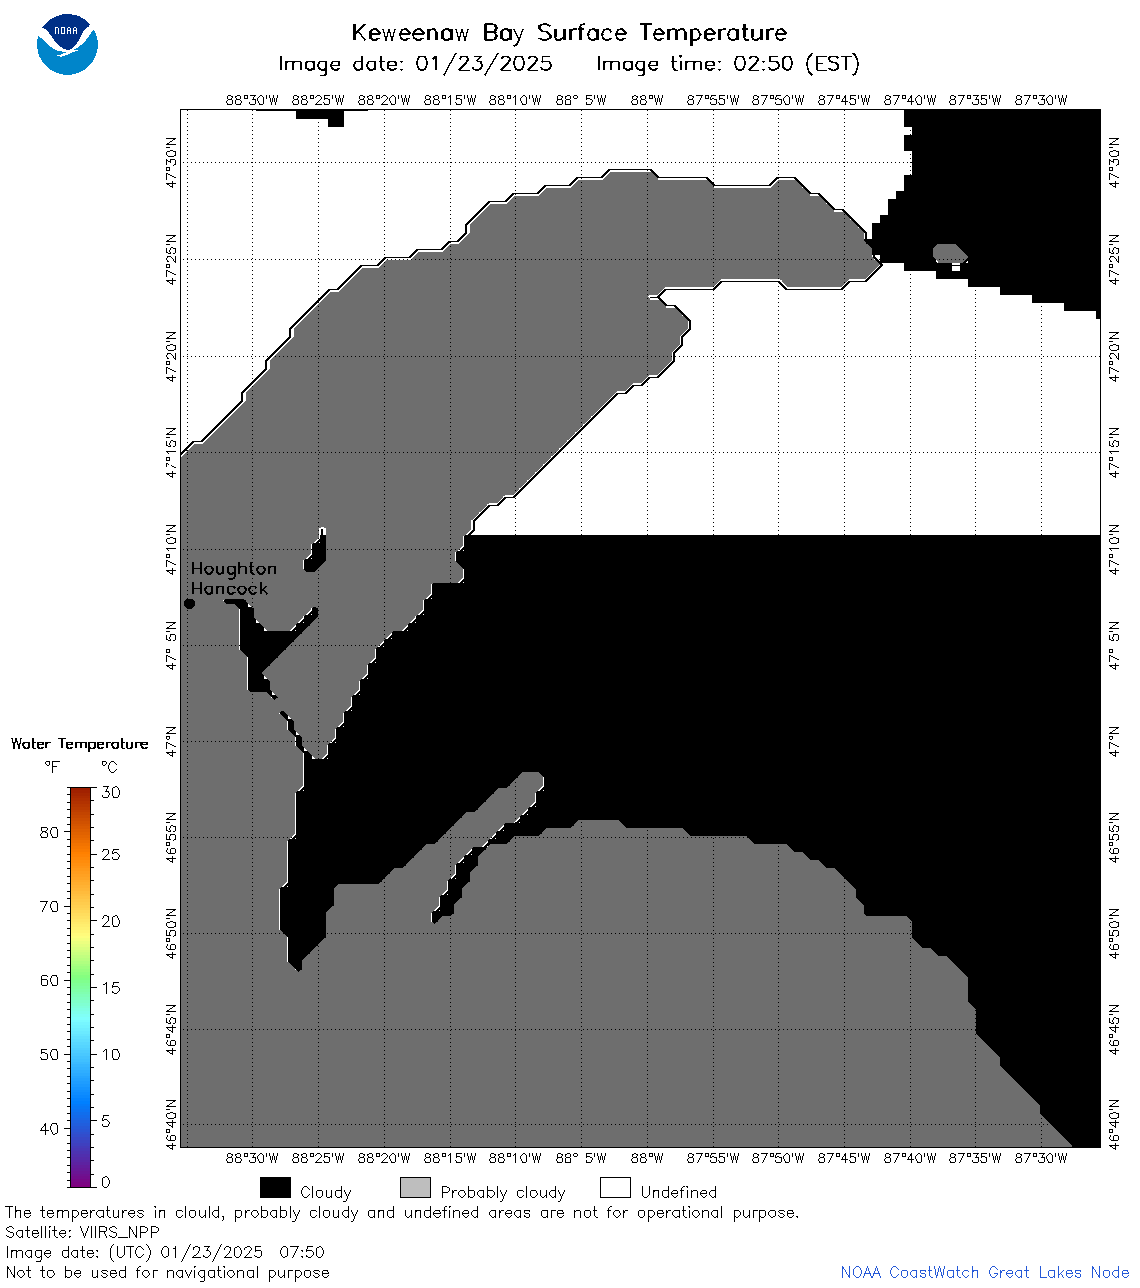Click 'Not to be used for navigational purpose'
The image size is (1140, 1288).
[x=167, y=1272]
